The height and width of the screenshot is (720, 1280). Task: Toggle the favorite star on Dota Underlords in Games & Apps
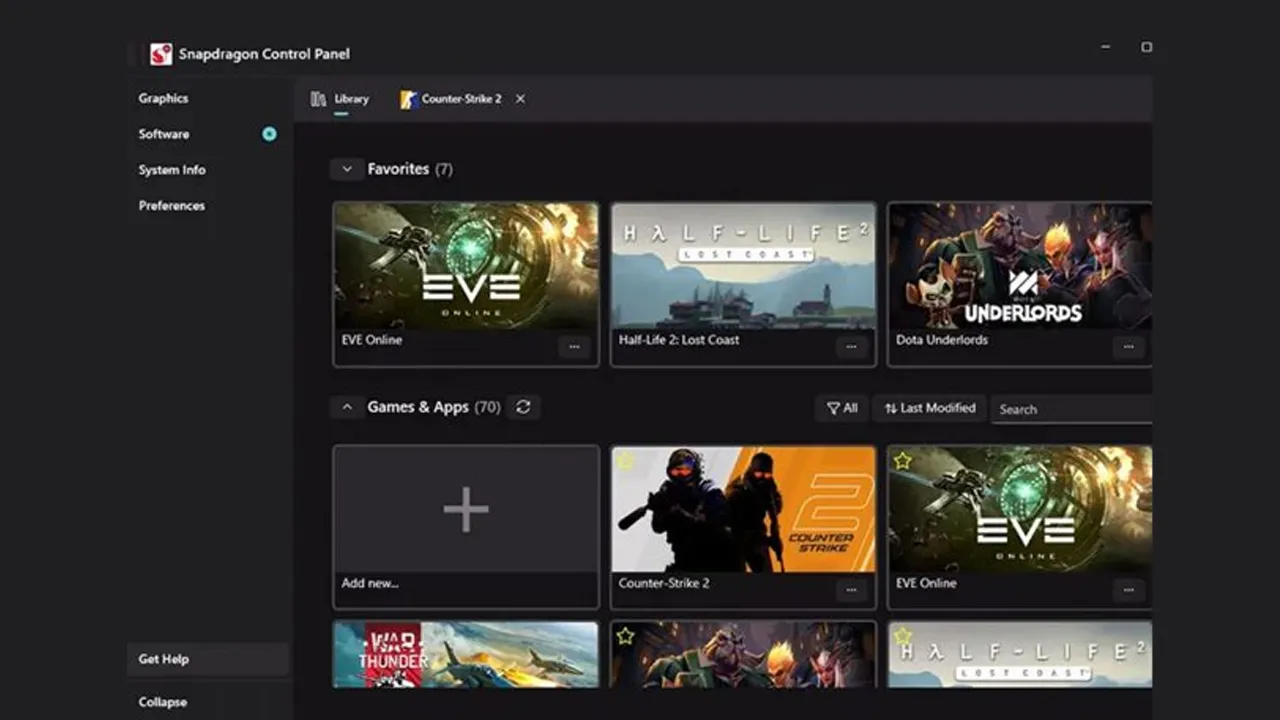(x=626, y=636)
